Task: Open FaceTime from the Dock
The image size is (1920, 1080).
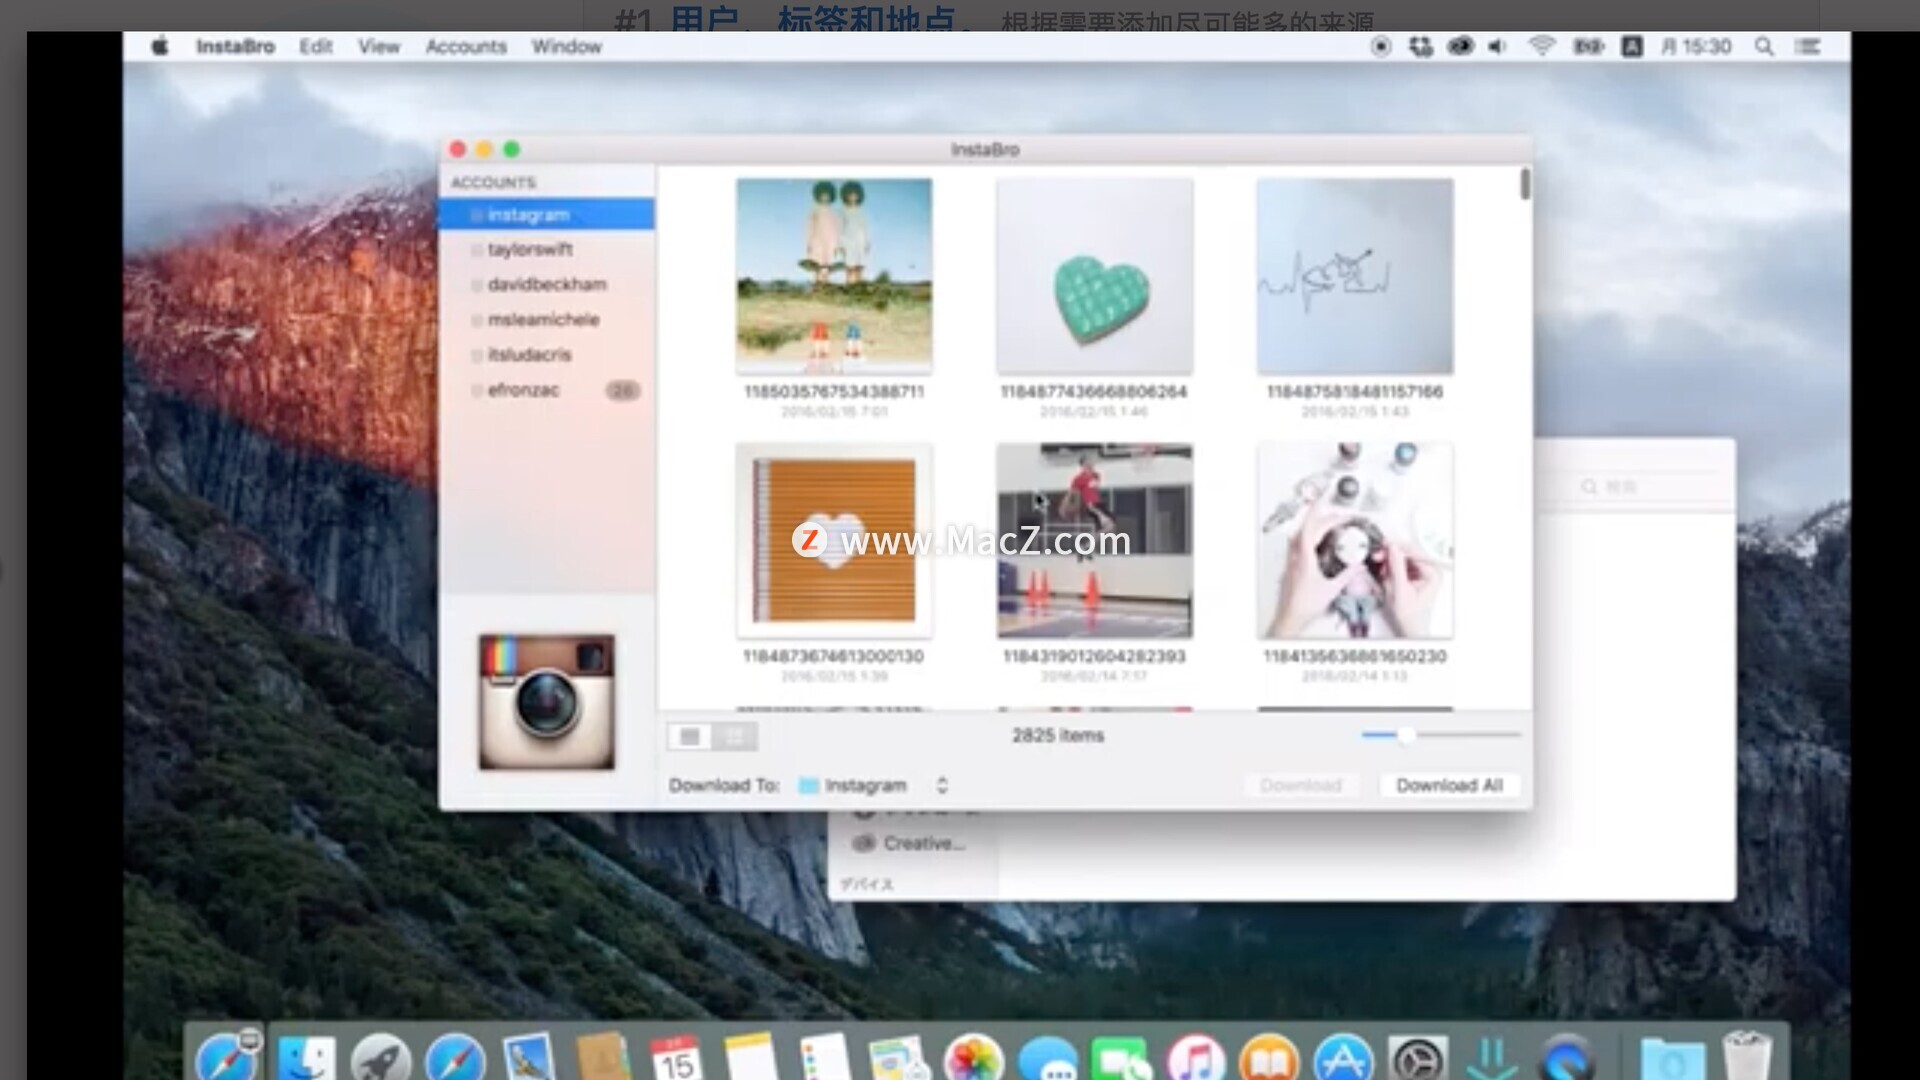Action: 1122,1060
